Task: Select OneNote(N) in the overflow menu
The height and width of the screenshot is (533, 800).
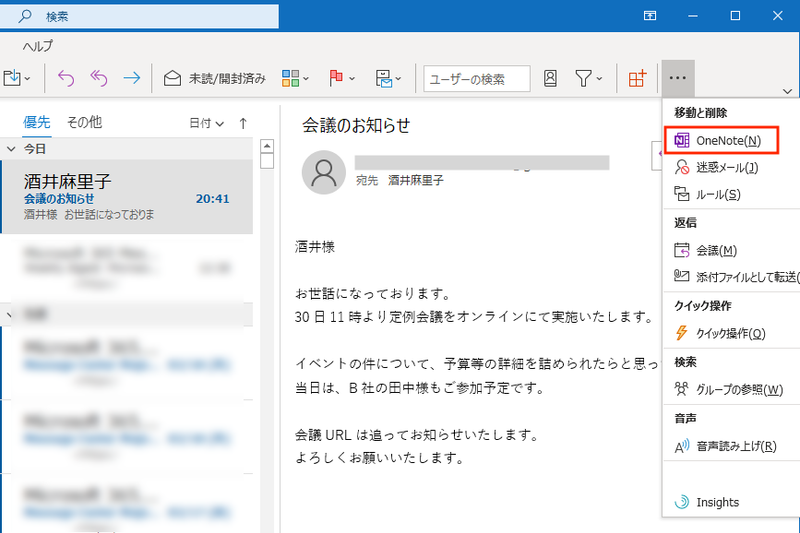Action: [x=721, y=140]
